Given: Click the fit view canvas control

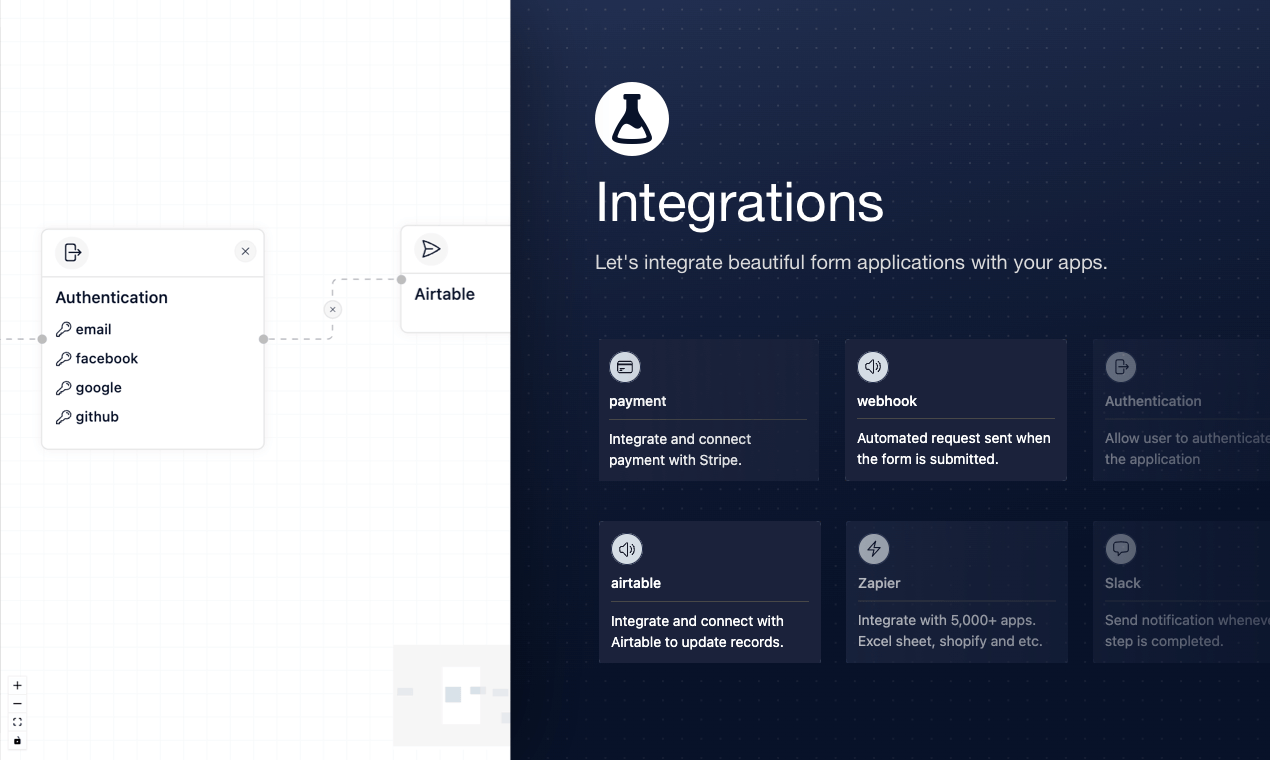Looking at the screenshot, I should tap(17, 722).
